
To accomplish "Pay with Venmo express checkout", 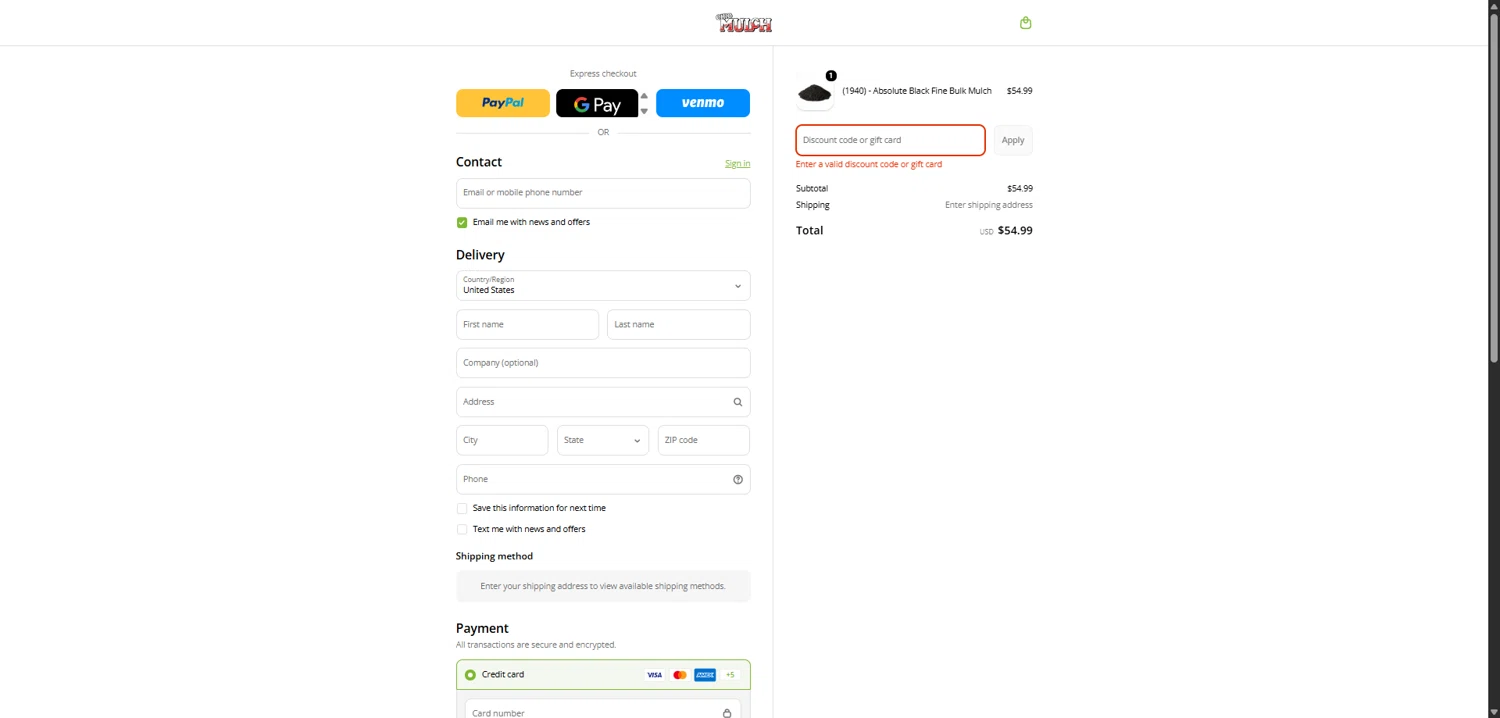I will tap(703, 103).
